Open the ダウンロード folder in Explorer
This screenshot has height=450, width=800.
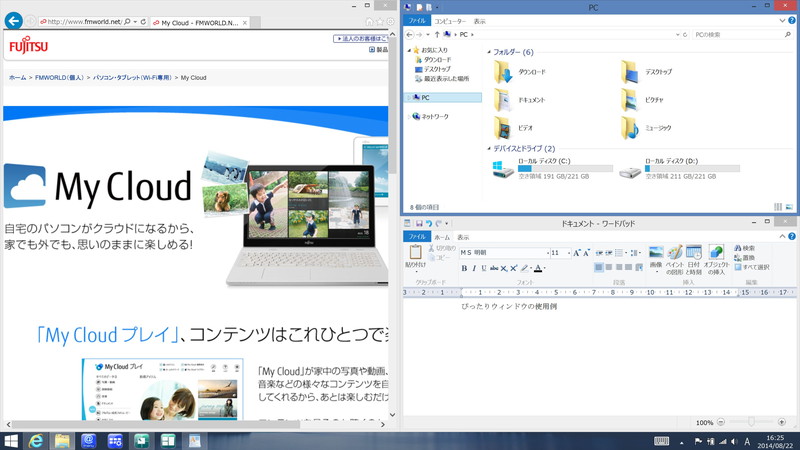pyautogui.click(x=503, y=72)
